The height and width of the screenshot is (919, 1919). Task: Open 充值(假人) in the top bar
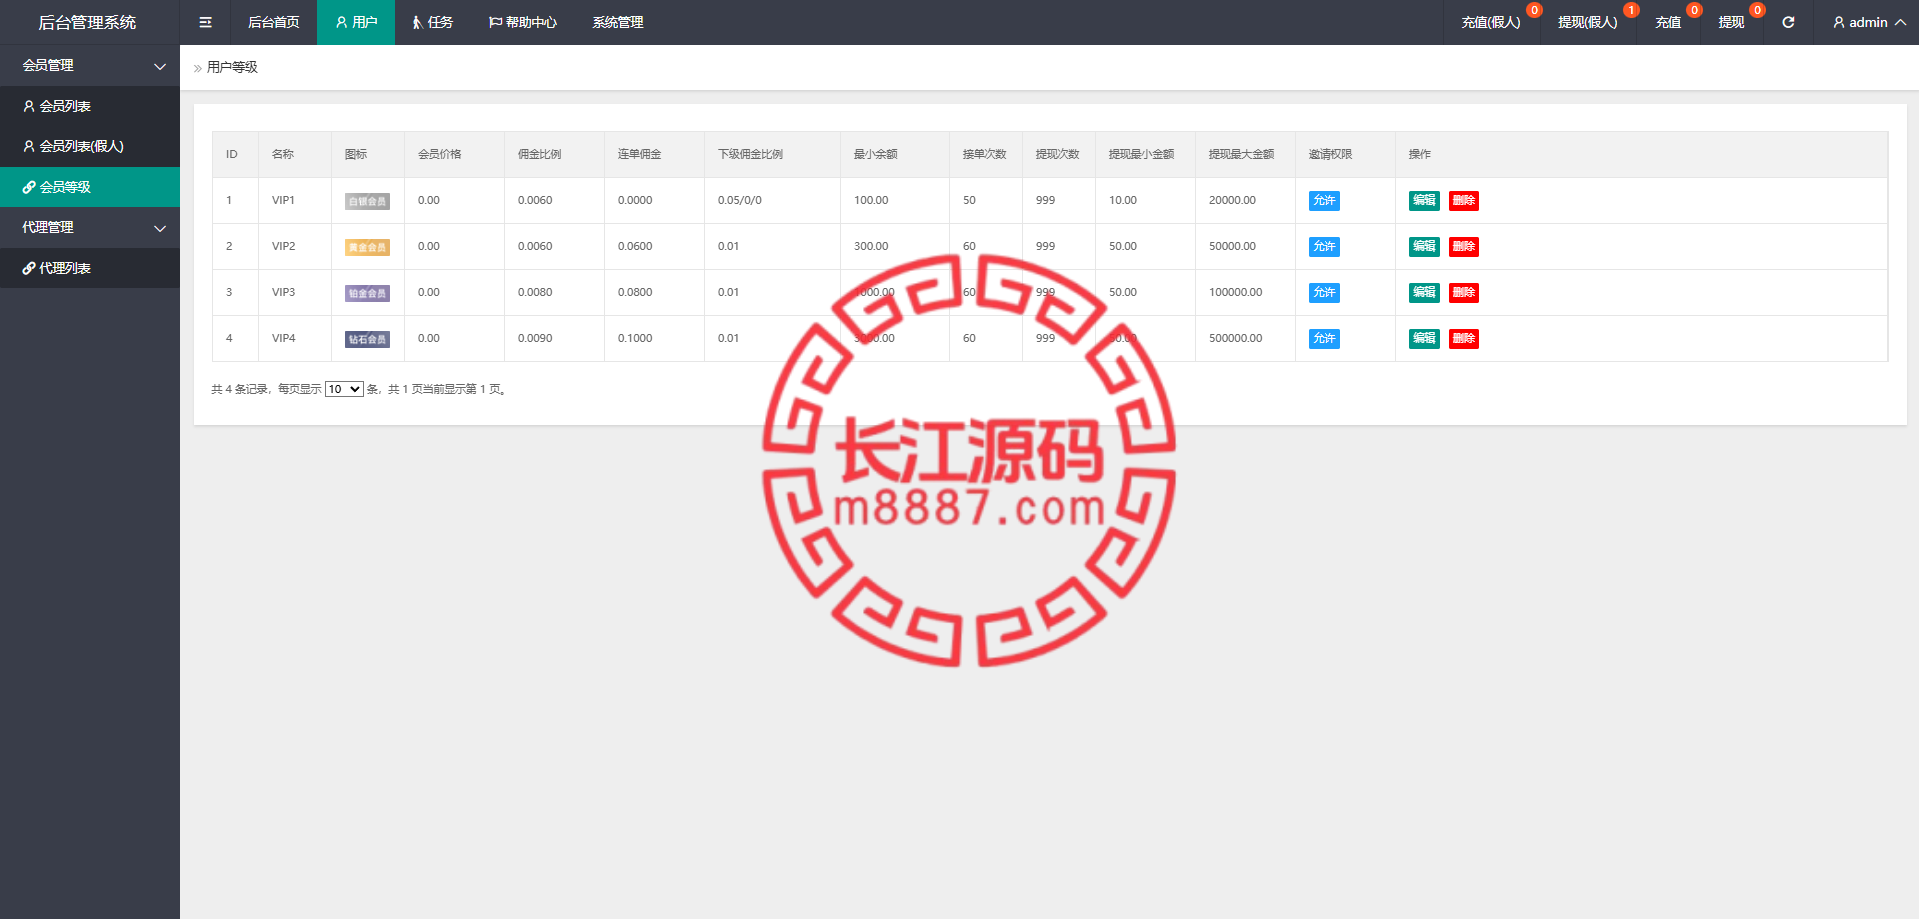tap(1491, 22)
